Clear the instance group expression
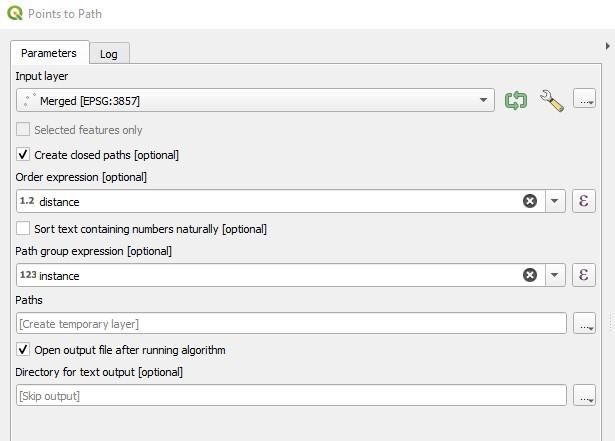Image resolution: width=615 pixels, height=441 pixels. pos(530,275)
